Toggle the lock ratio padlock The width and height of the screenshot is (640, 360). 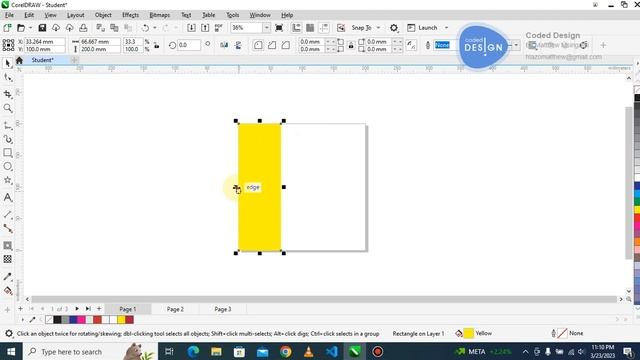pyautogui.click(x=157, y=45)
